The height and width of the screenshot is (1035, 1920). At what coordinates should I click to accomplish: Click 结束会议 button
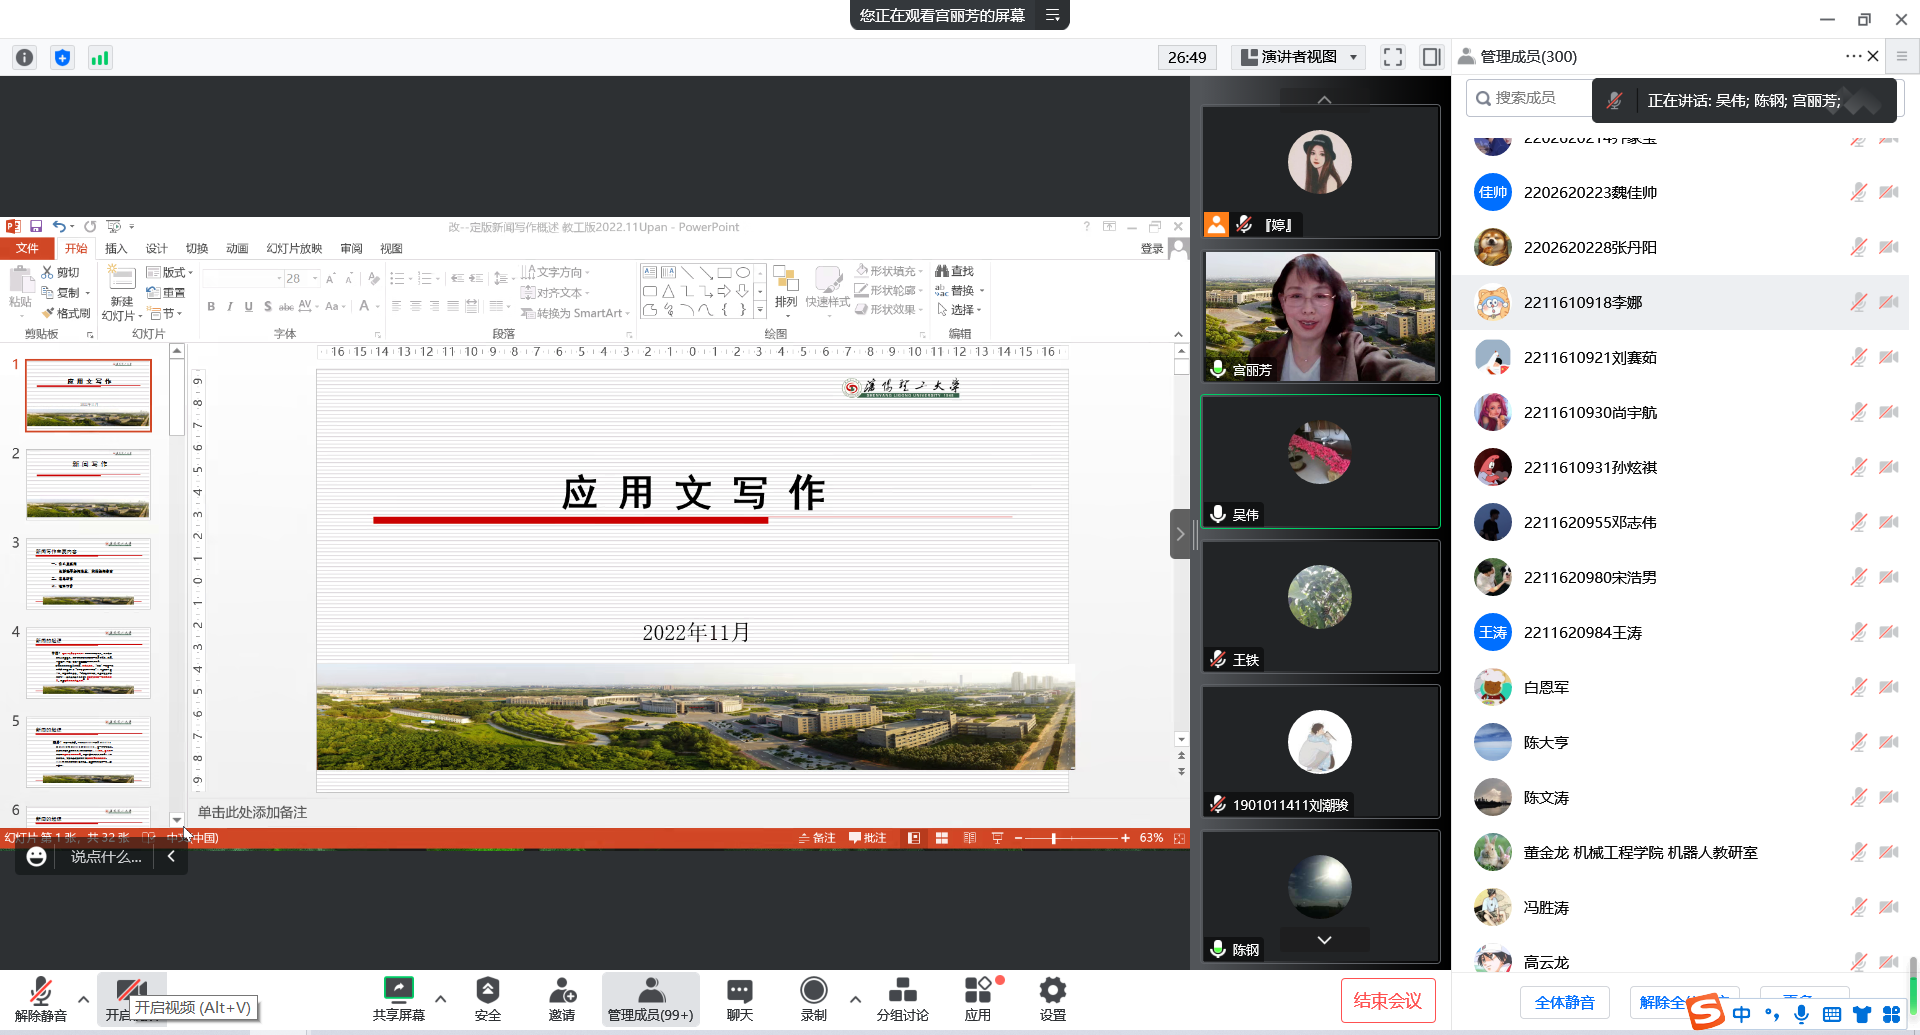(x=1387, y=1001)
